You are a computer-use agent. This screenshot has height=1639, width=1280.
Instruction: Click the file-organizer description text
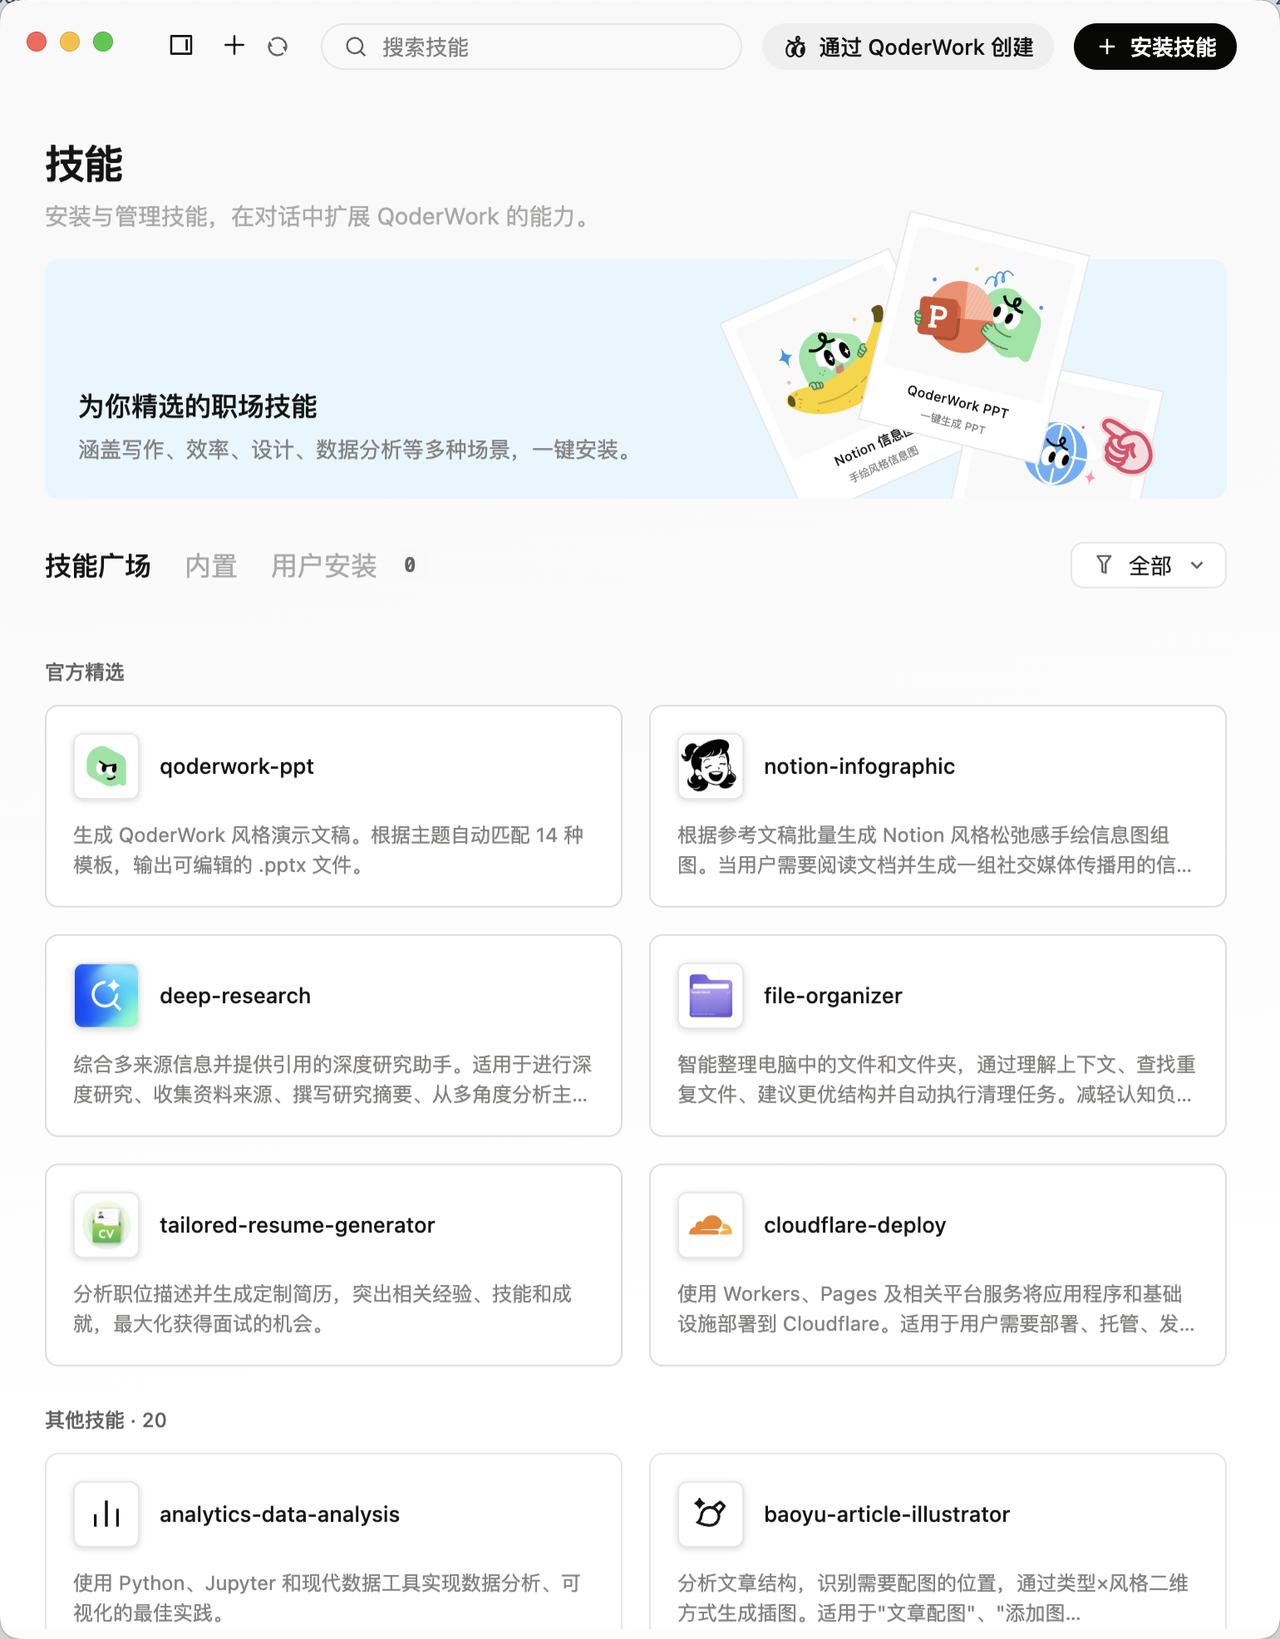(937, 1079)
